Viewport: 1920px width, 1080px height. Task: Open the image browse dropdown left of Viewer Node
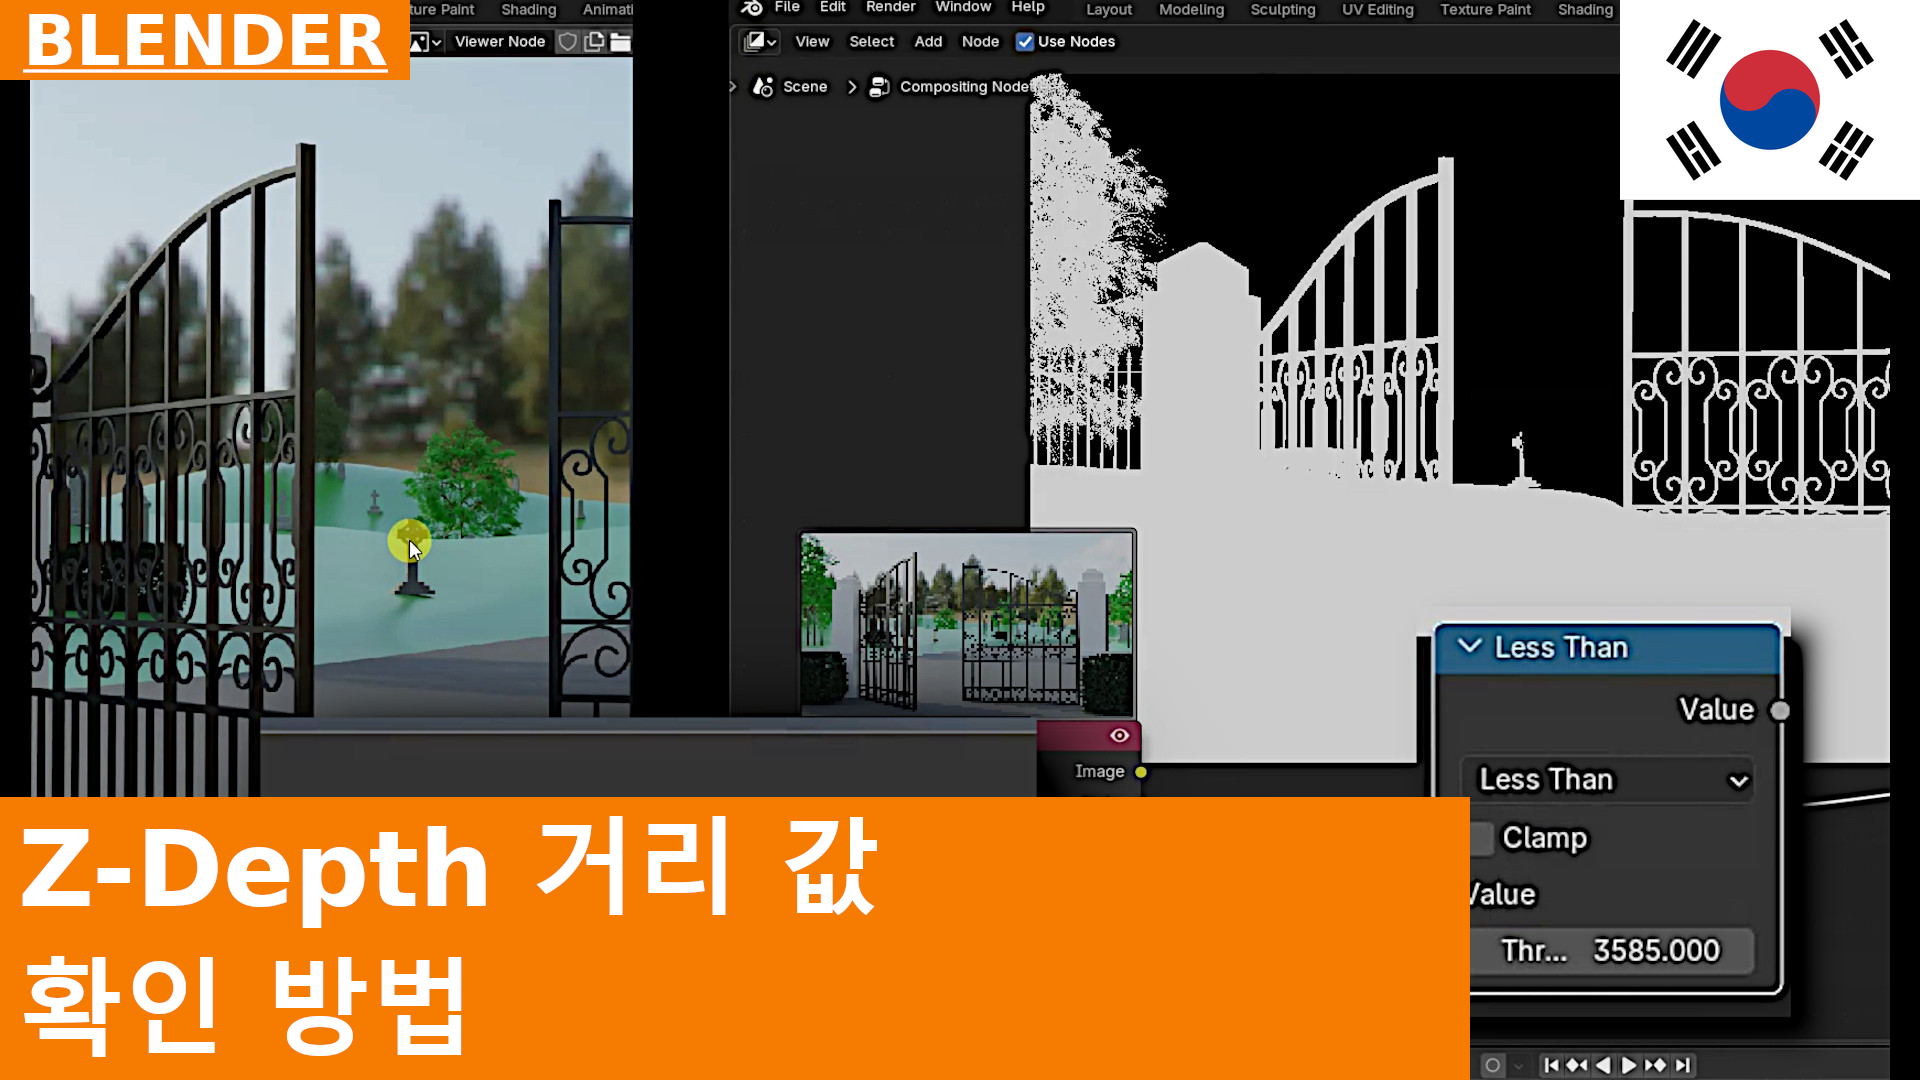[x=425, y=42]
